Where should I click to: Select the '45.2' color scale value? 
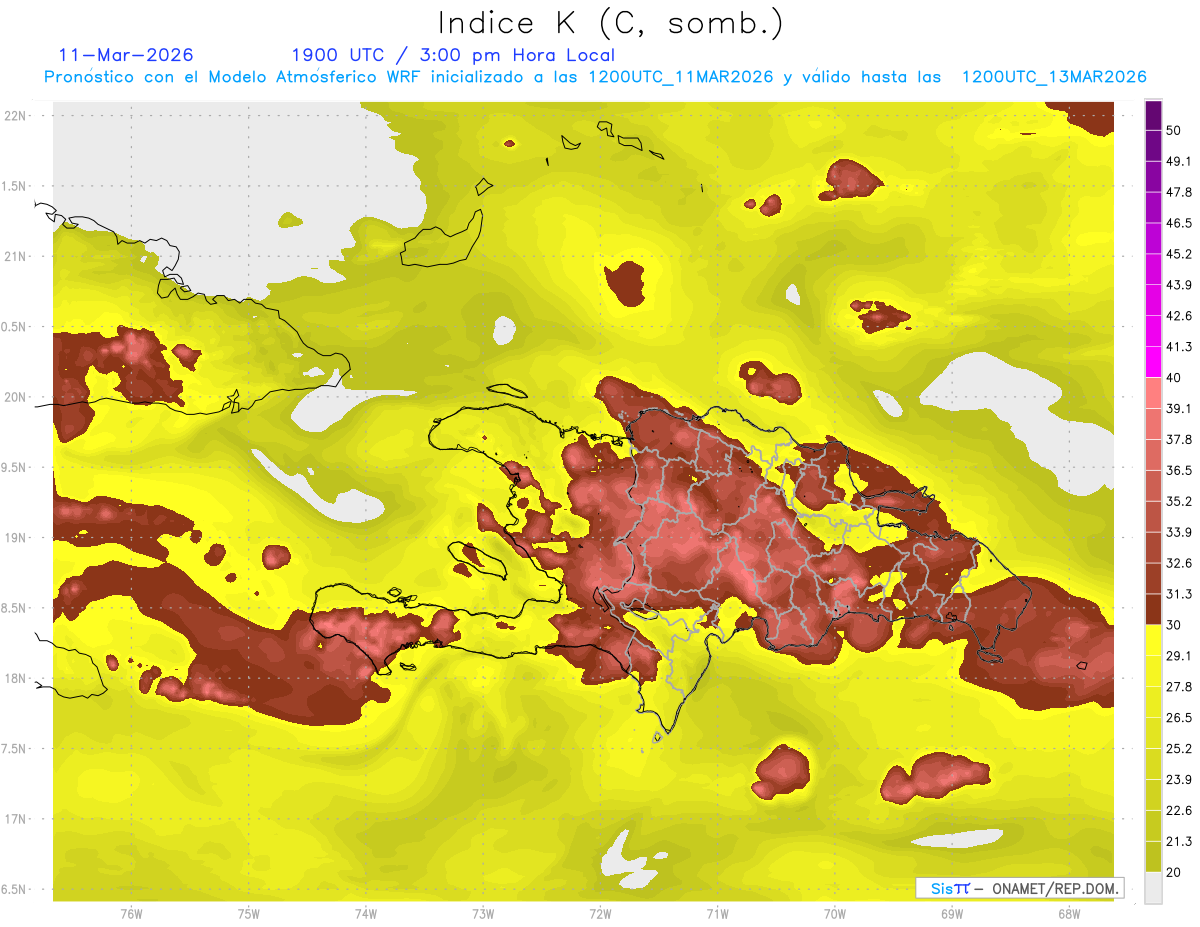click(x=1178, y=254)
